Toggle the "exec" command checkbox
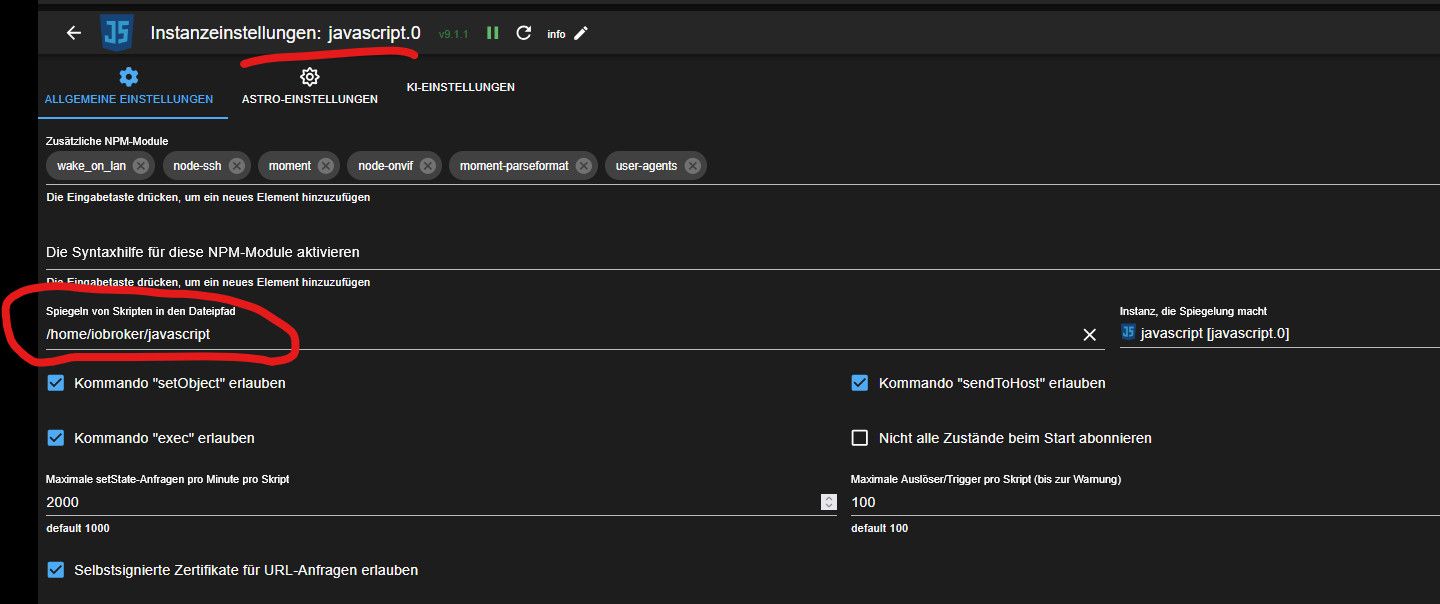Screen dimensions: 1440x604 (x=56, y=438)
